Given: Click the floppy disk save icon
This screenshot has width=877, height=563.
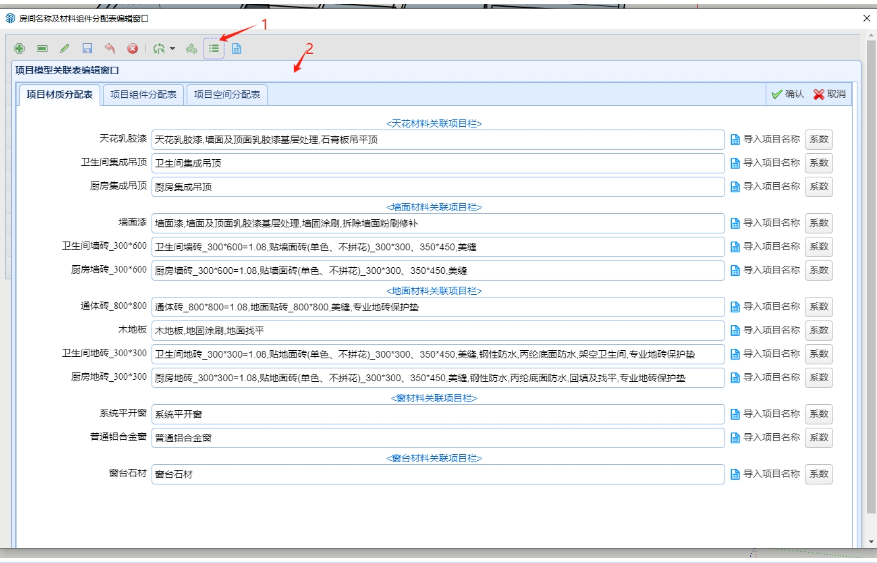Looking at the screenshot, I should 87,48.
